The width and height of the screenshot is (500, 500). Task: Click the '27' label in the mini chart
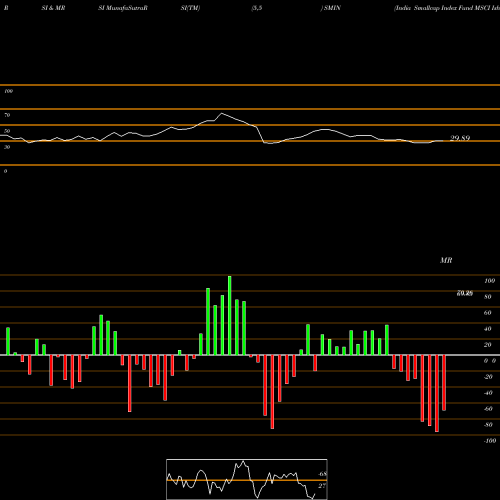point(322,486)
